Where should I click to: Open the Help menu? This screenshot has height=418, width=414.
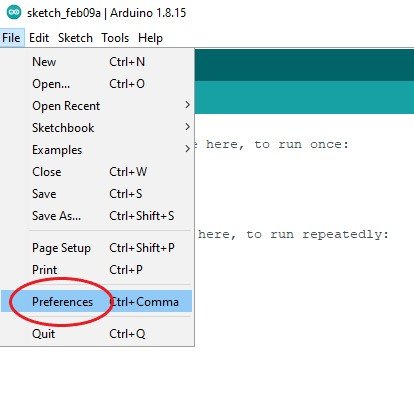point(150,38)
